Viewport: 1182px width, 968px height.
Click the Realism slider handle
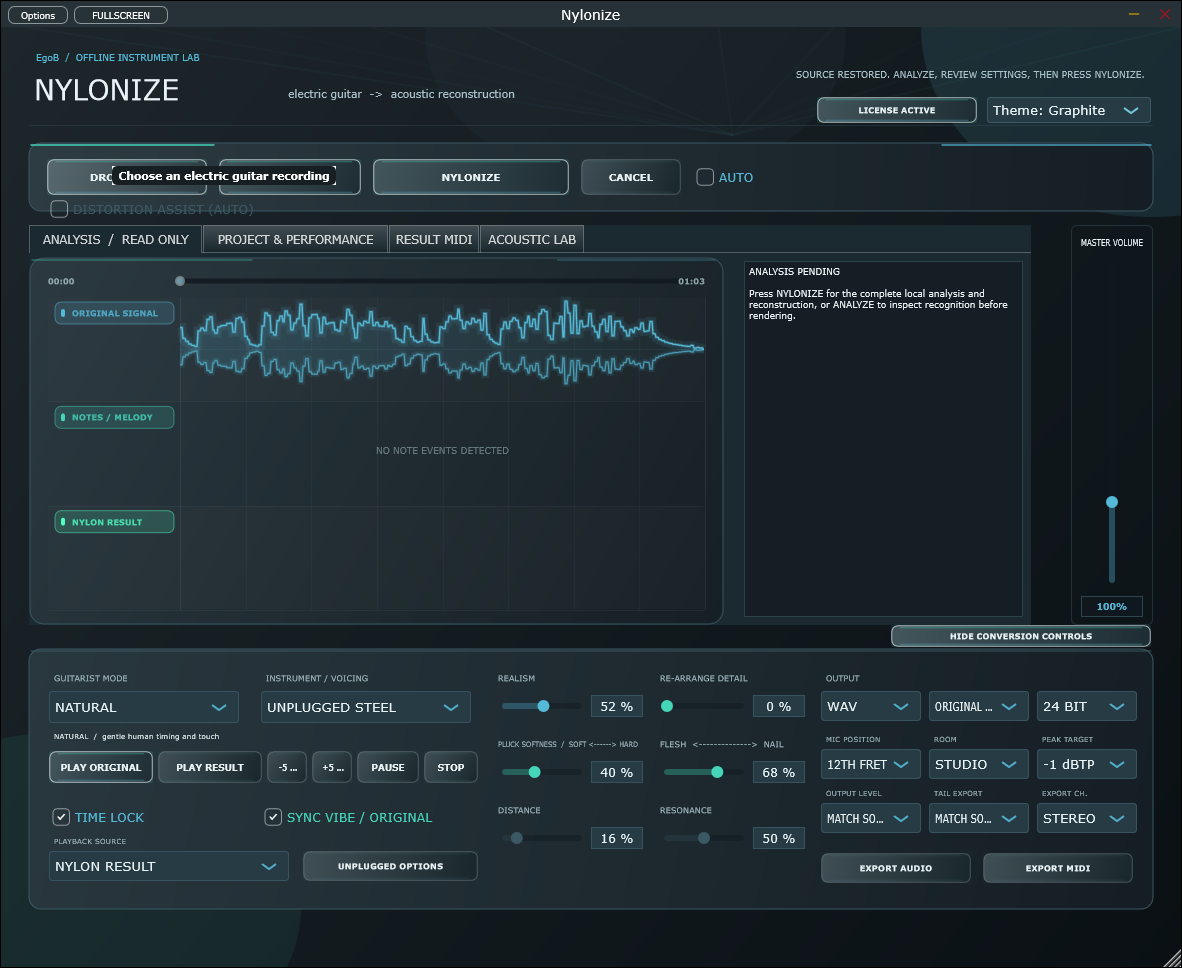543,706
